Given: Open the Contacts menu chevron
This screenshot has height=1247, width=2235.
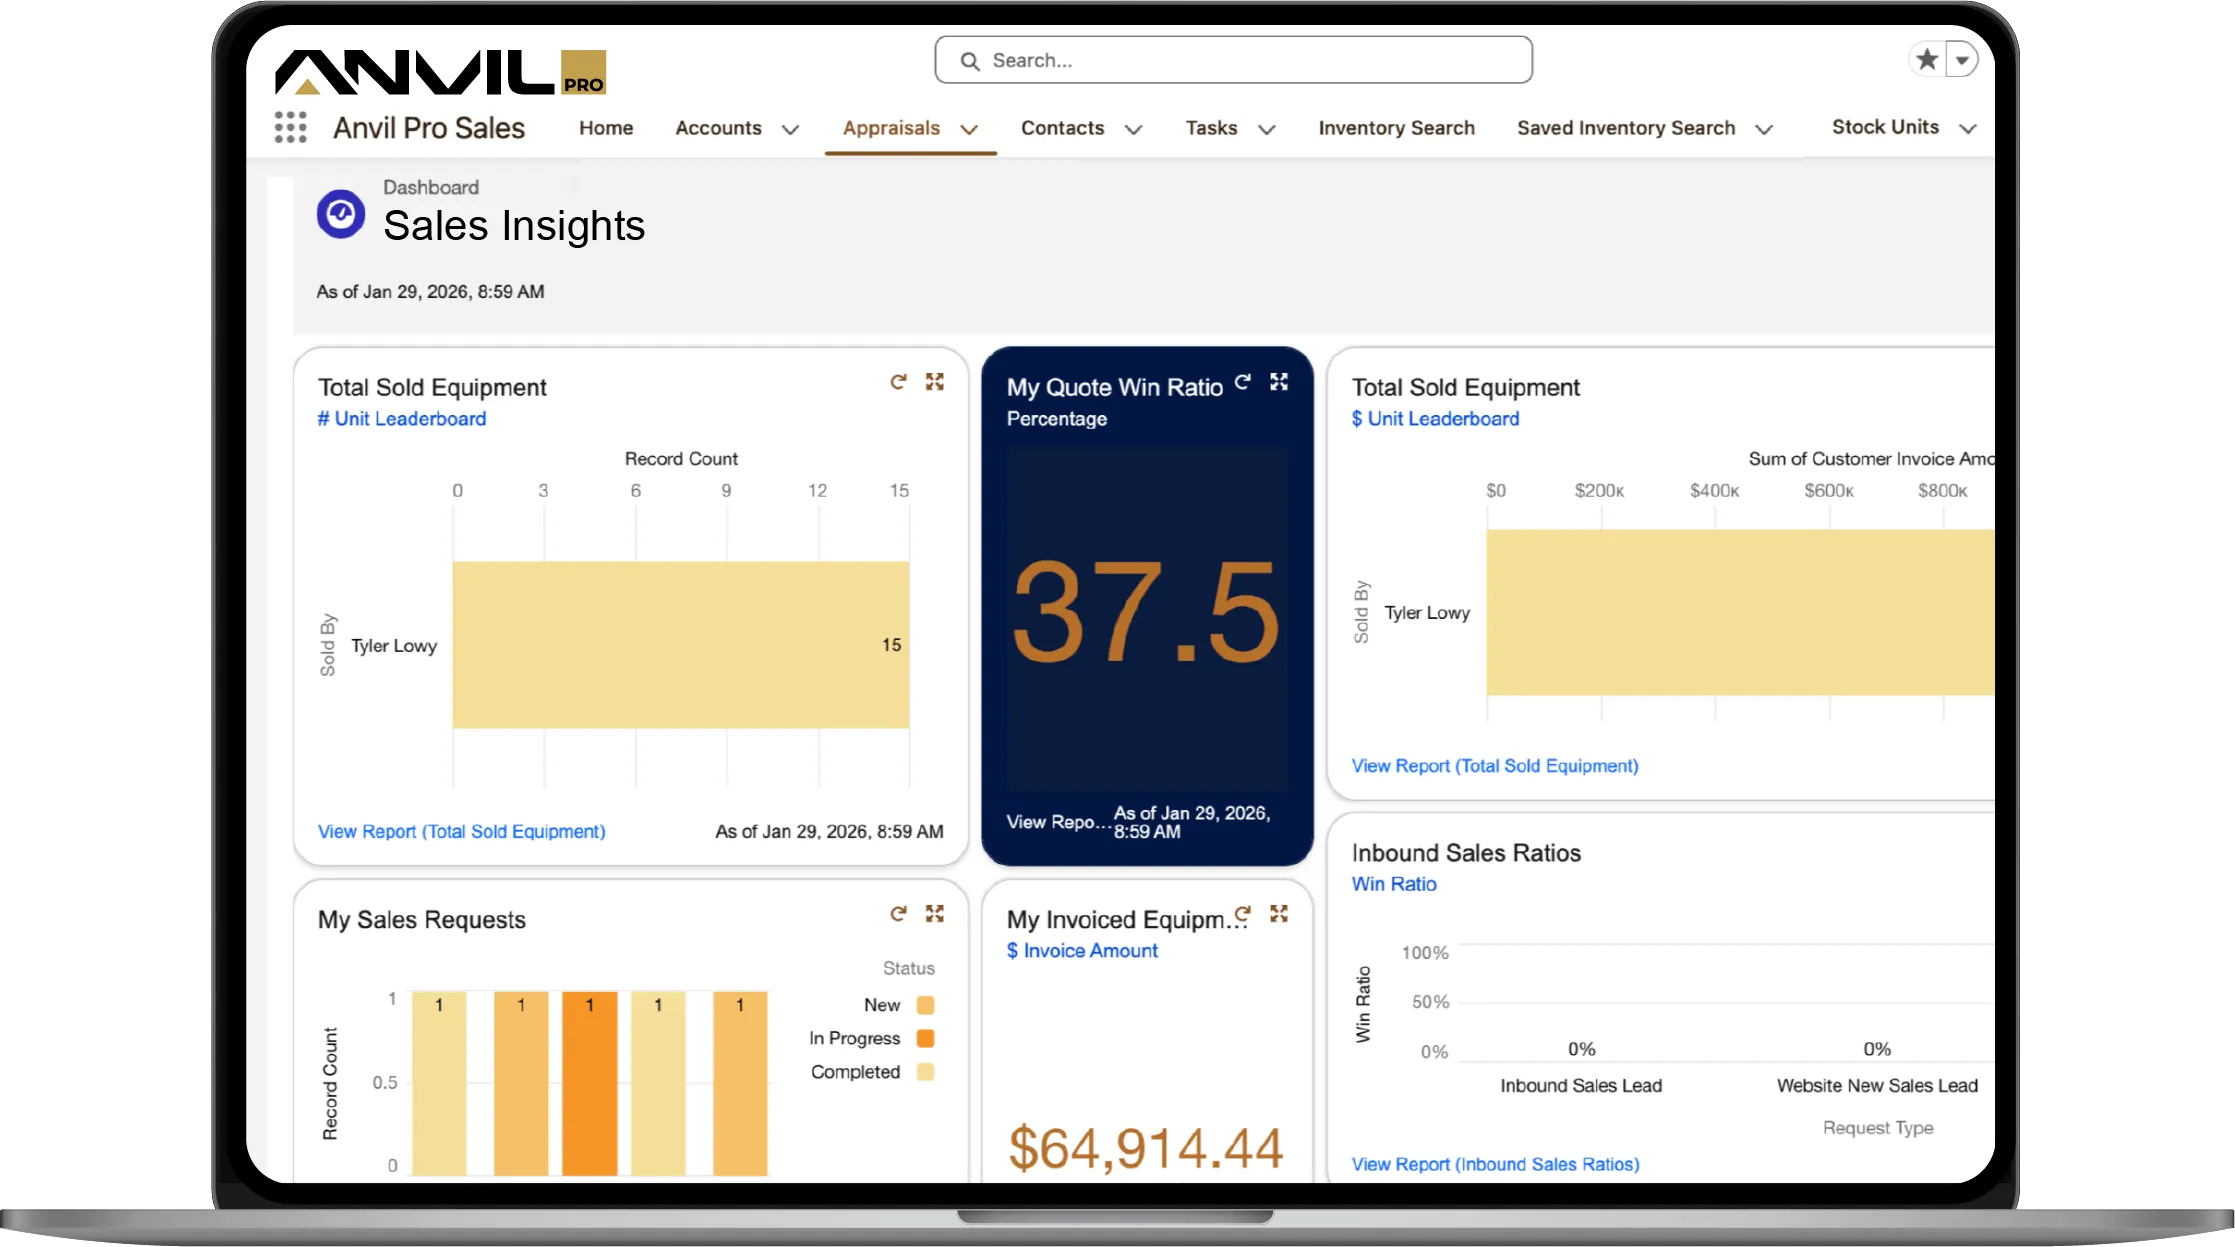Looking at the screenshot, I should click(1133, 129).
